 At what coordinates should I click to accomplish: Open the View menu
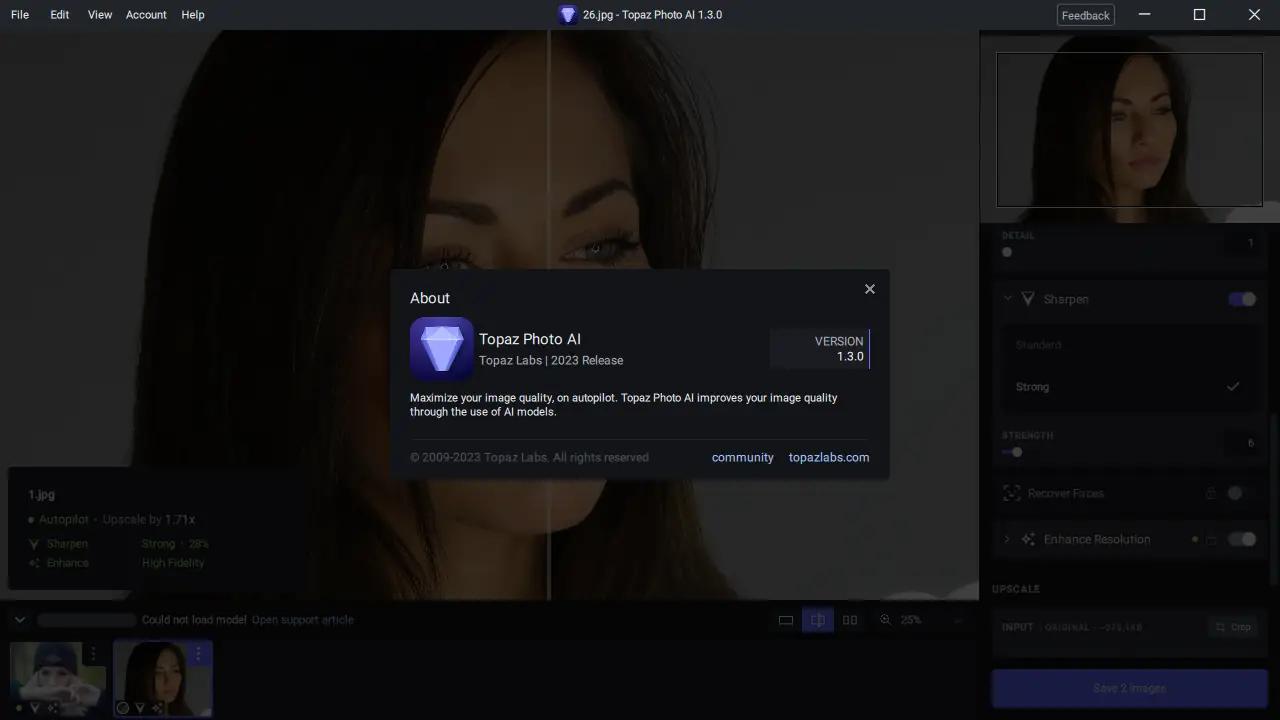(100, 15)
